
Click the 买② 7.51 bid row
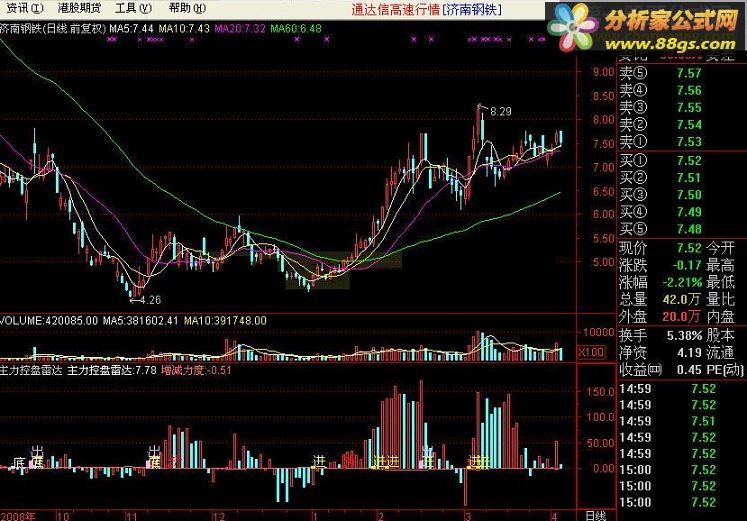[661, 178]
